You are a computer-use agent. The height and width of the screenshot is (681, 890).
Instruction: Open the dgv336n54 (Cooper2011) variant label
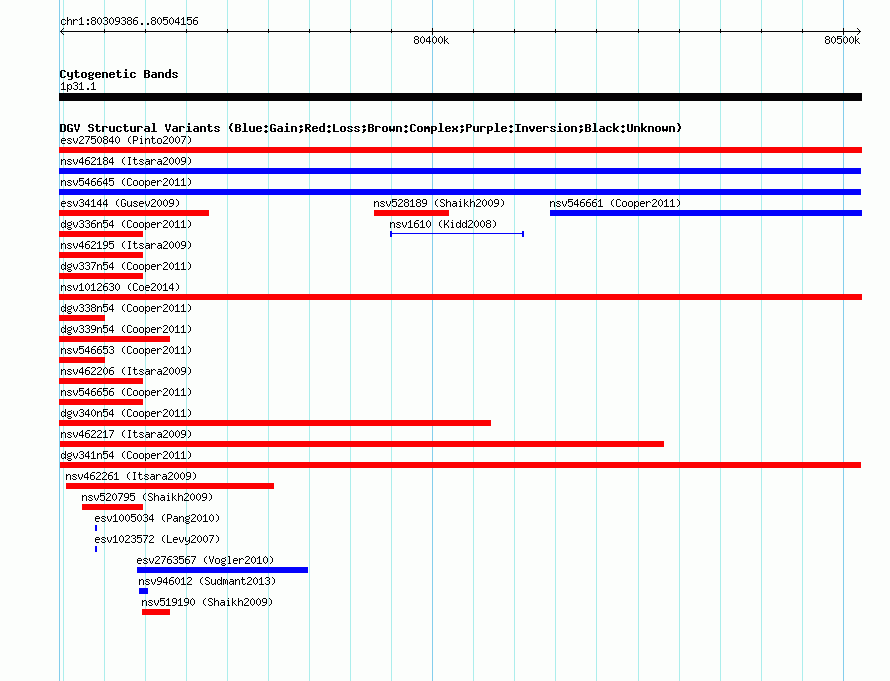pyautogui.click(x=126, y=224)
